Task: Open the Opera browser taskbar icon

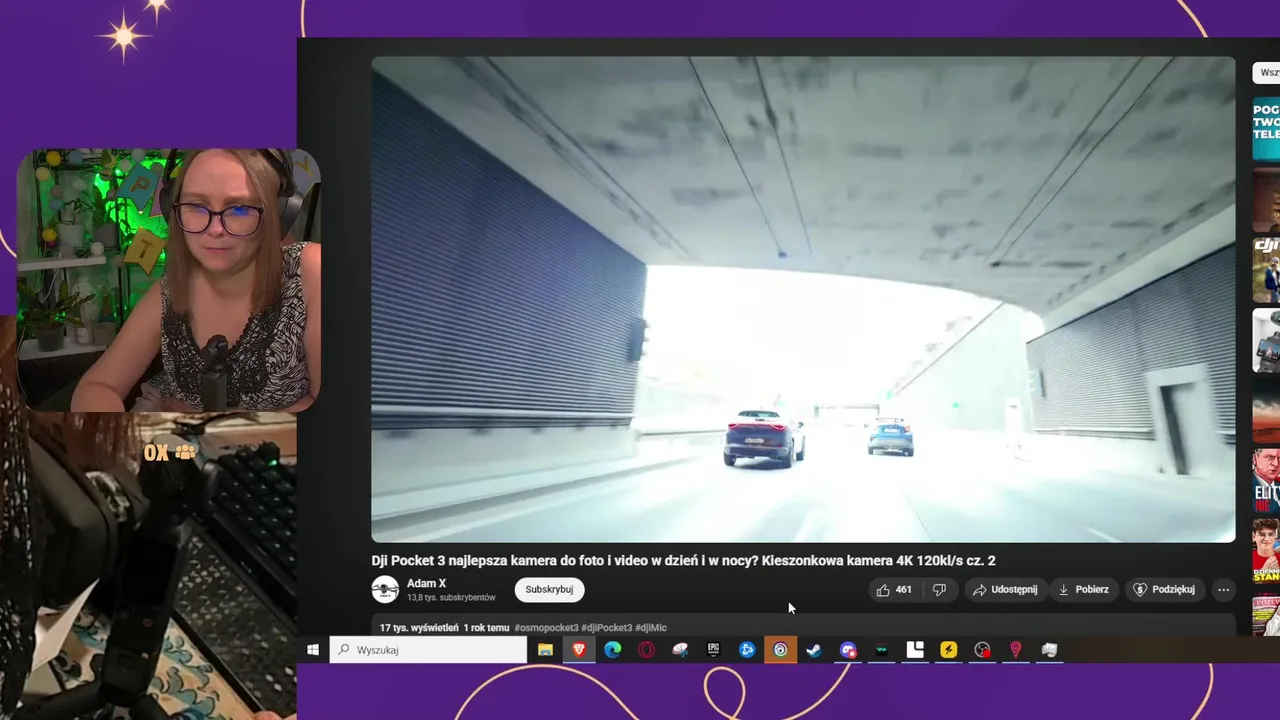Action: click(646, 650)
